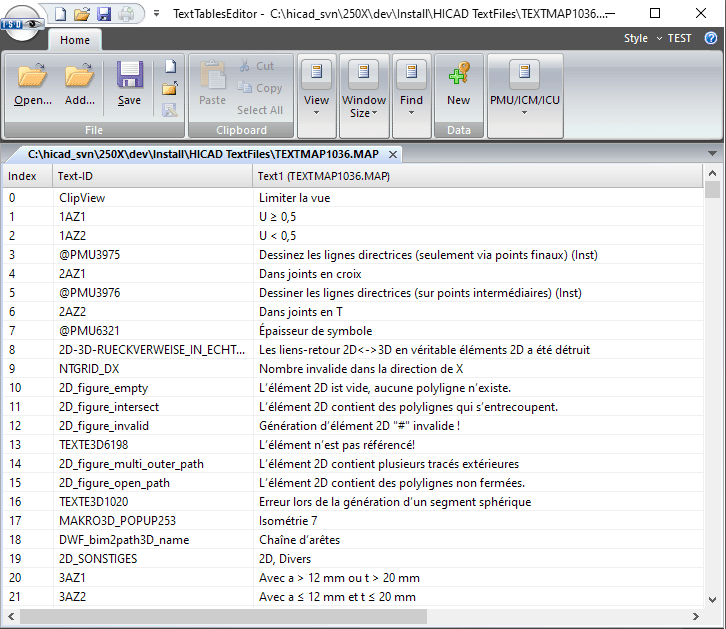Sort by the Text-ID column header
726x629 pixels.
tap(150, 177)
